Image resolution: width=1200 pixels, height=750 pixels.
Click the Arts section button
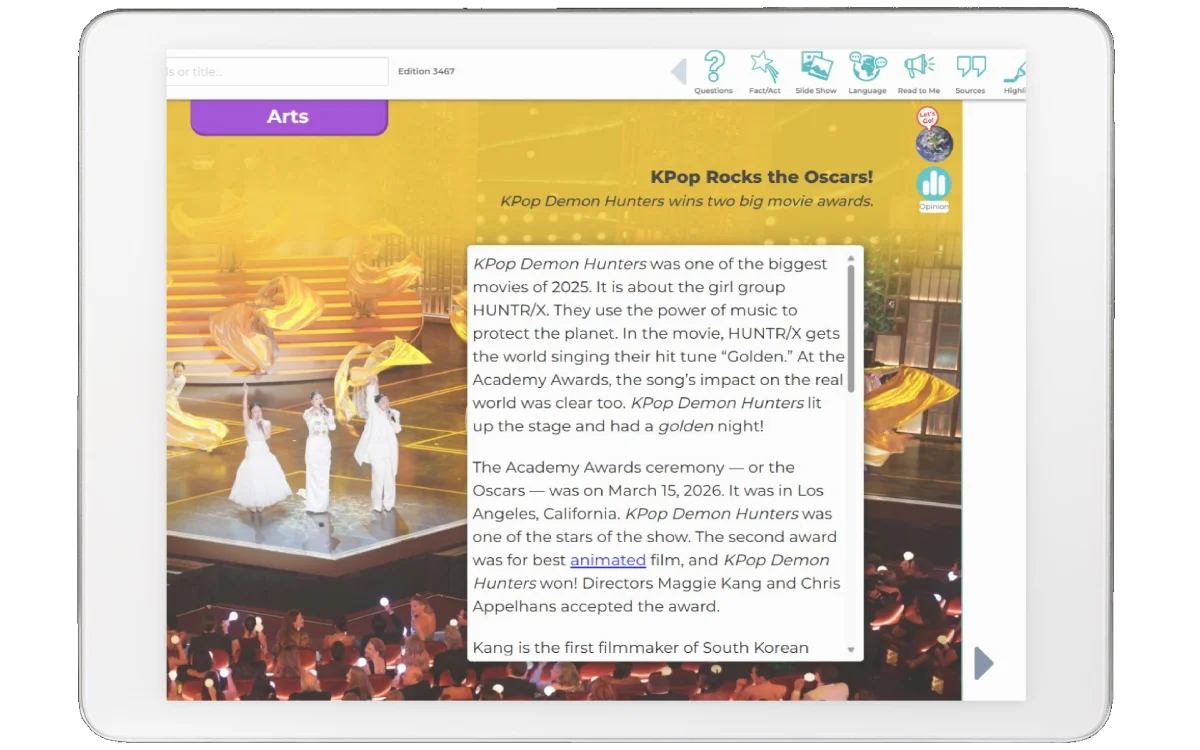[x=288, y=117]
